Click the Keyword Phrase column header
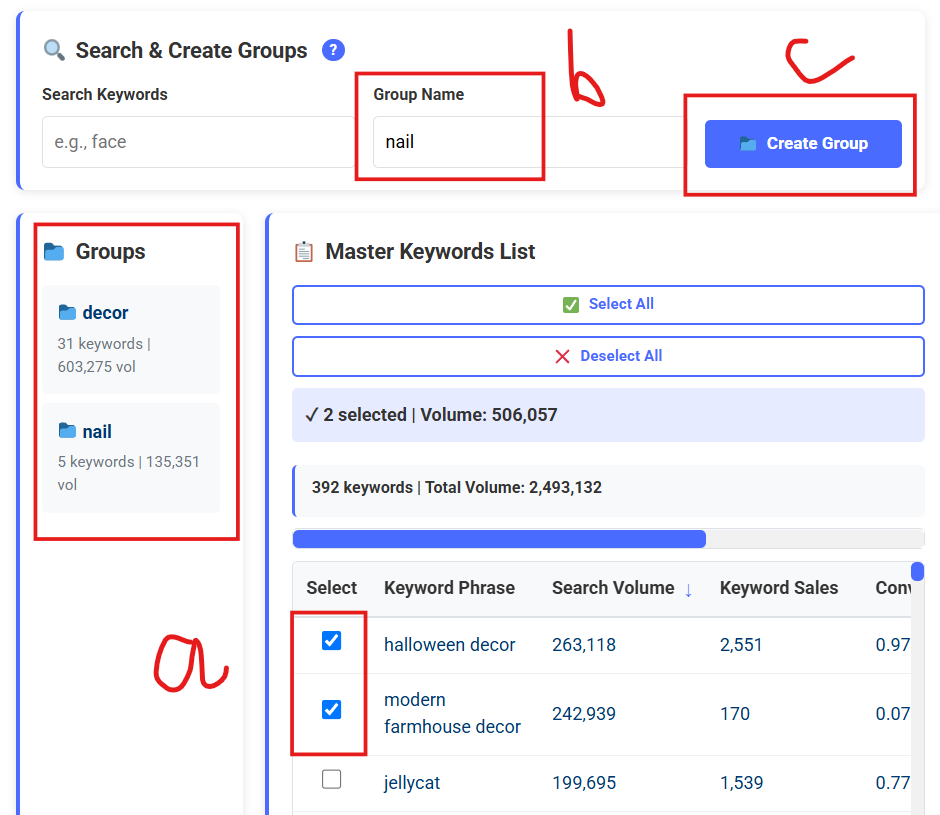 [x=449, y=588]
